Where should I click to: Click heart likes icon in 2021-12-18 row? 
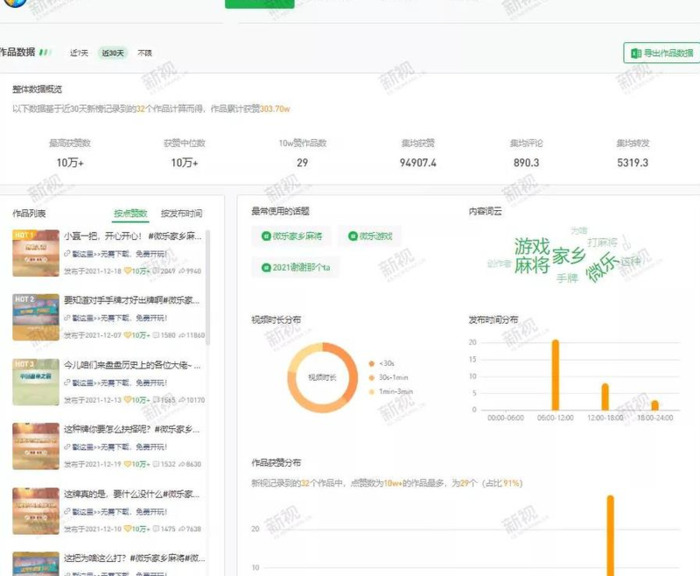128,271
